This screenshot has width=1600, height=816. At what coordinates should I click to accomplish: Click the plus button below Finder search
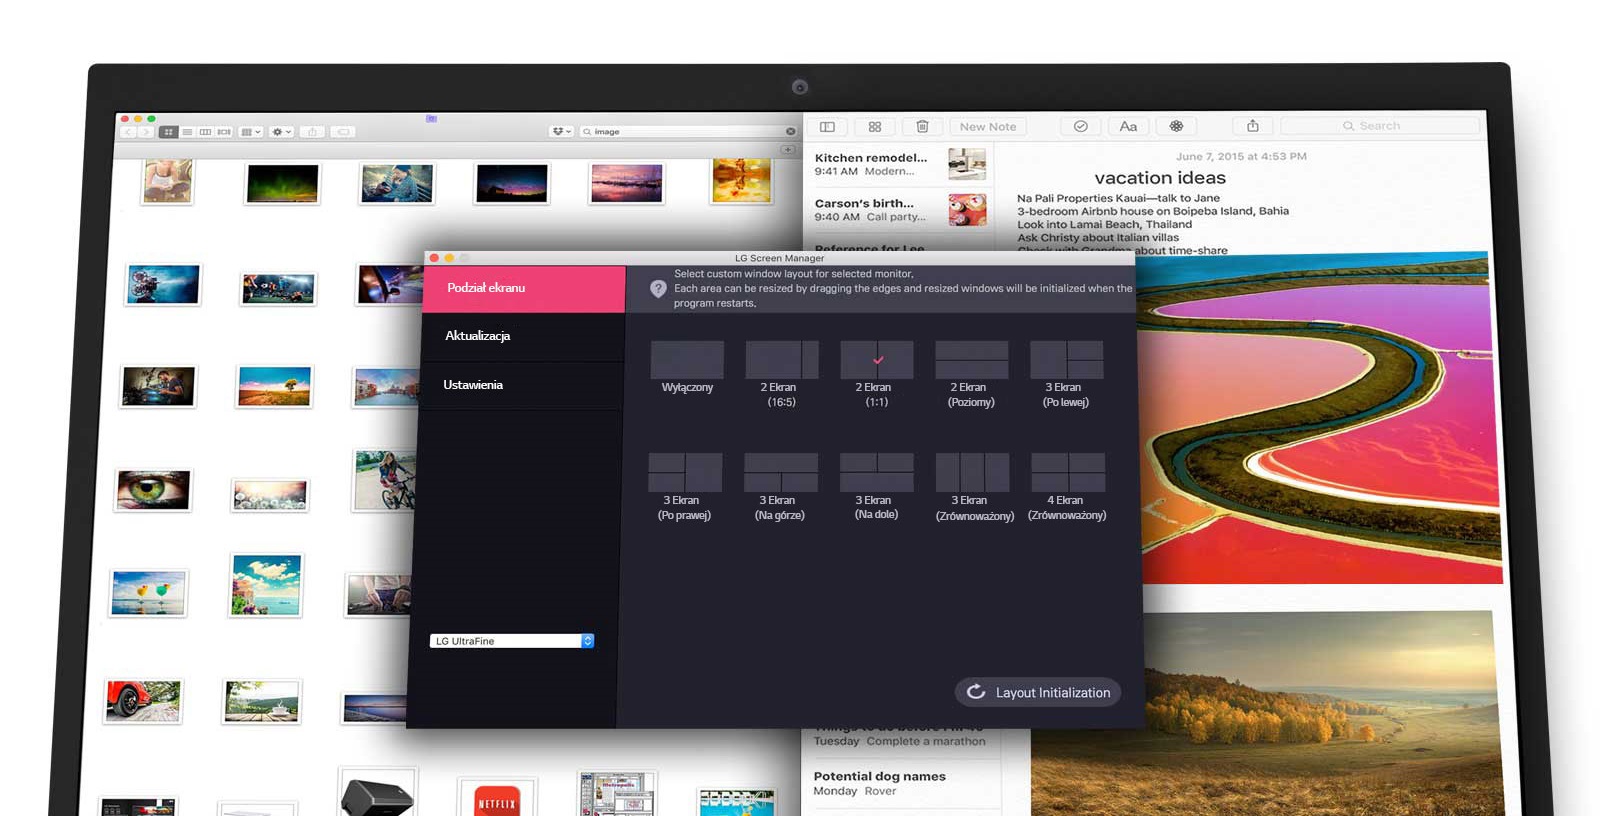click(x=788, y=150)
